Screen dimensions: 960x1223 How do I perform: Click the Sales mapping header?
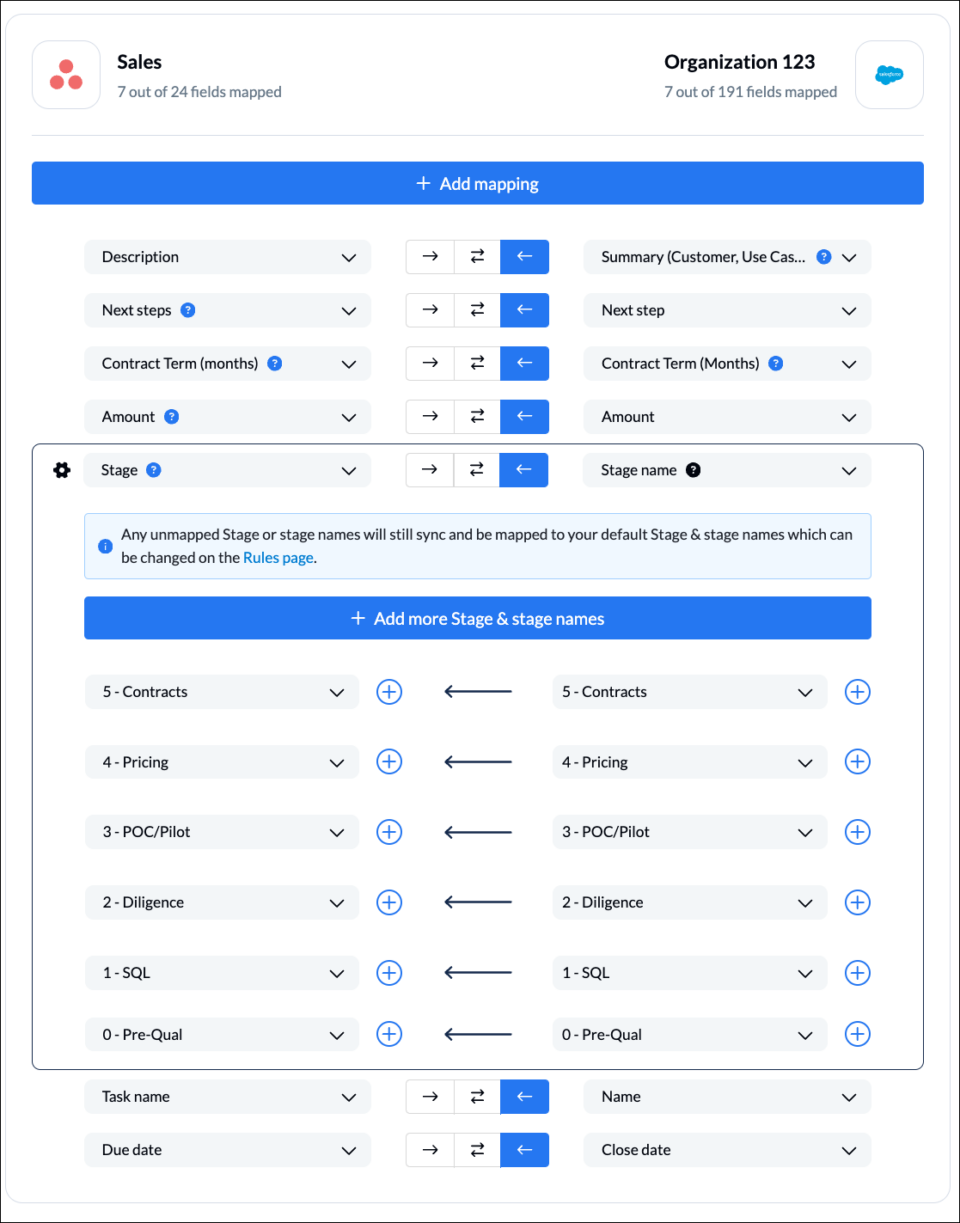click(x=139, y=62)
